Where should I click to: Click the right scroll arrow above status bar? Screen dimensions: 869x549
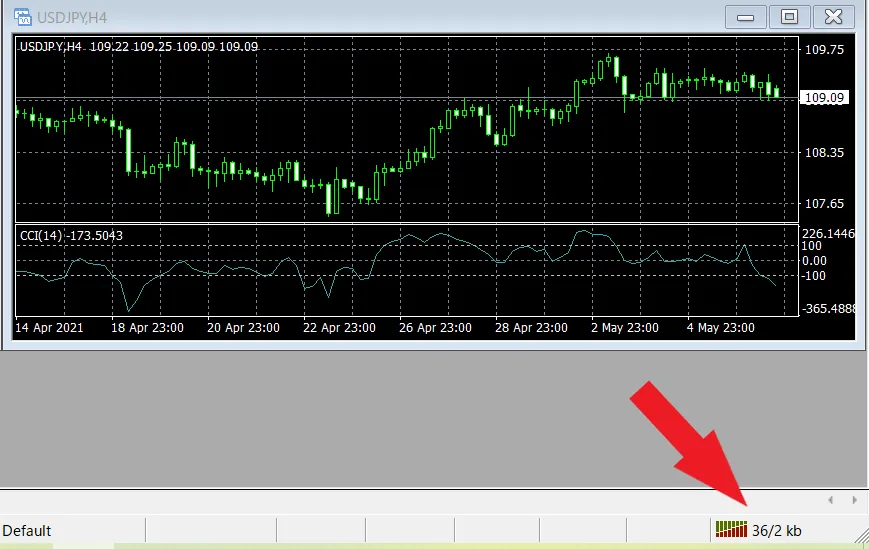coord(853,499)
